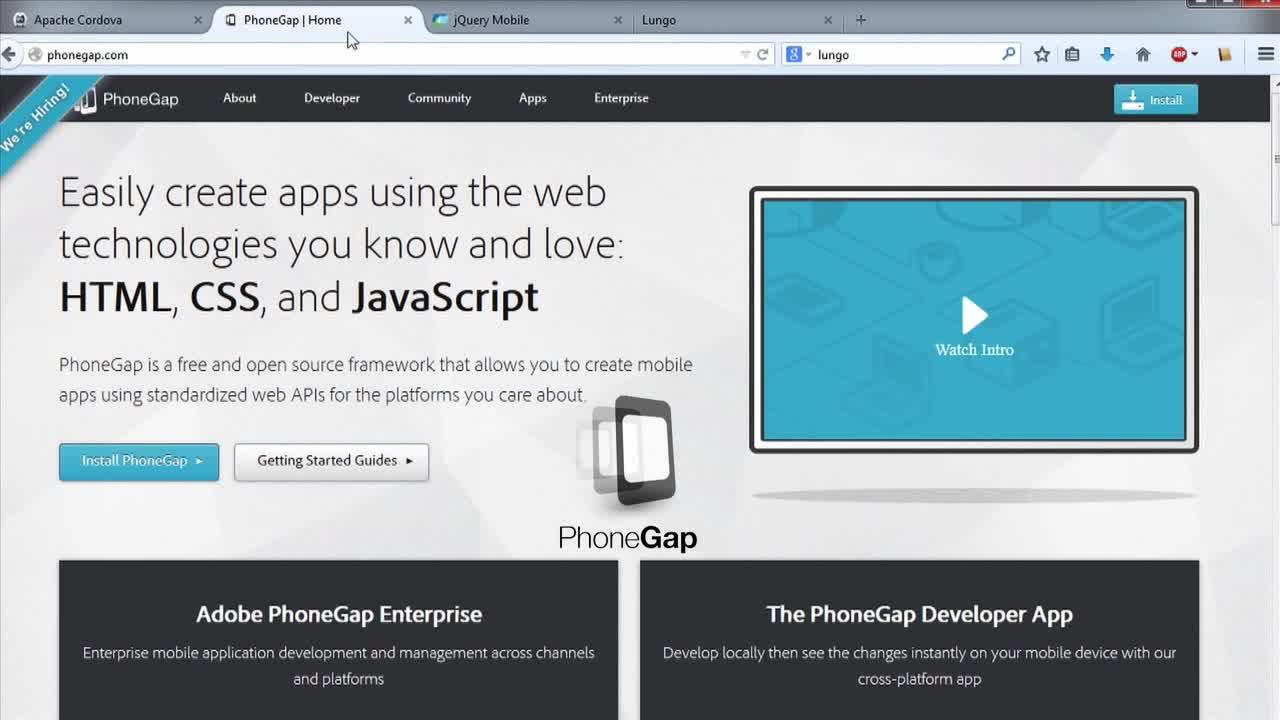Open The PhoneGap Developer App card
The image size is (1280, 720).
point(919,640)
